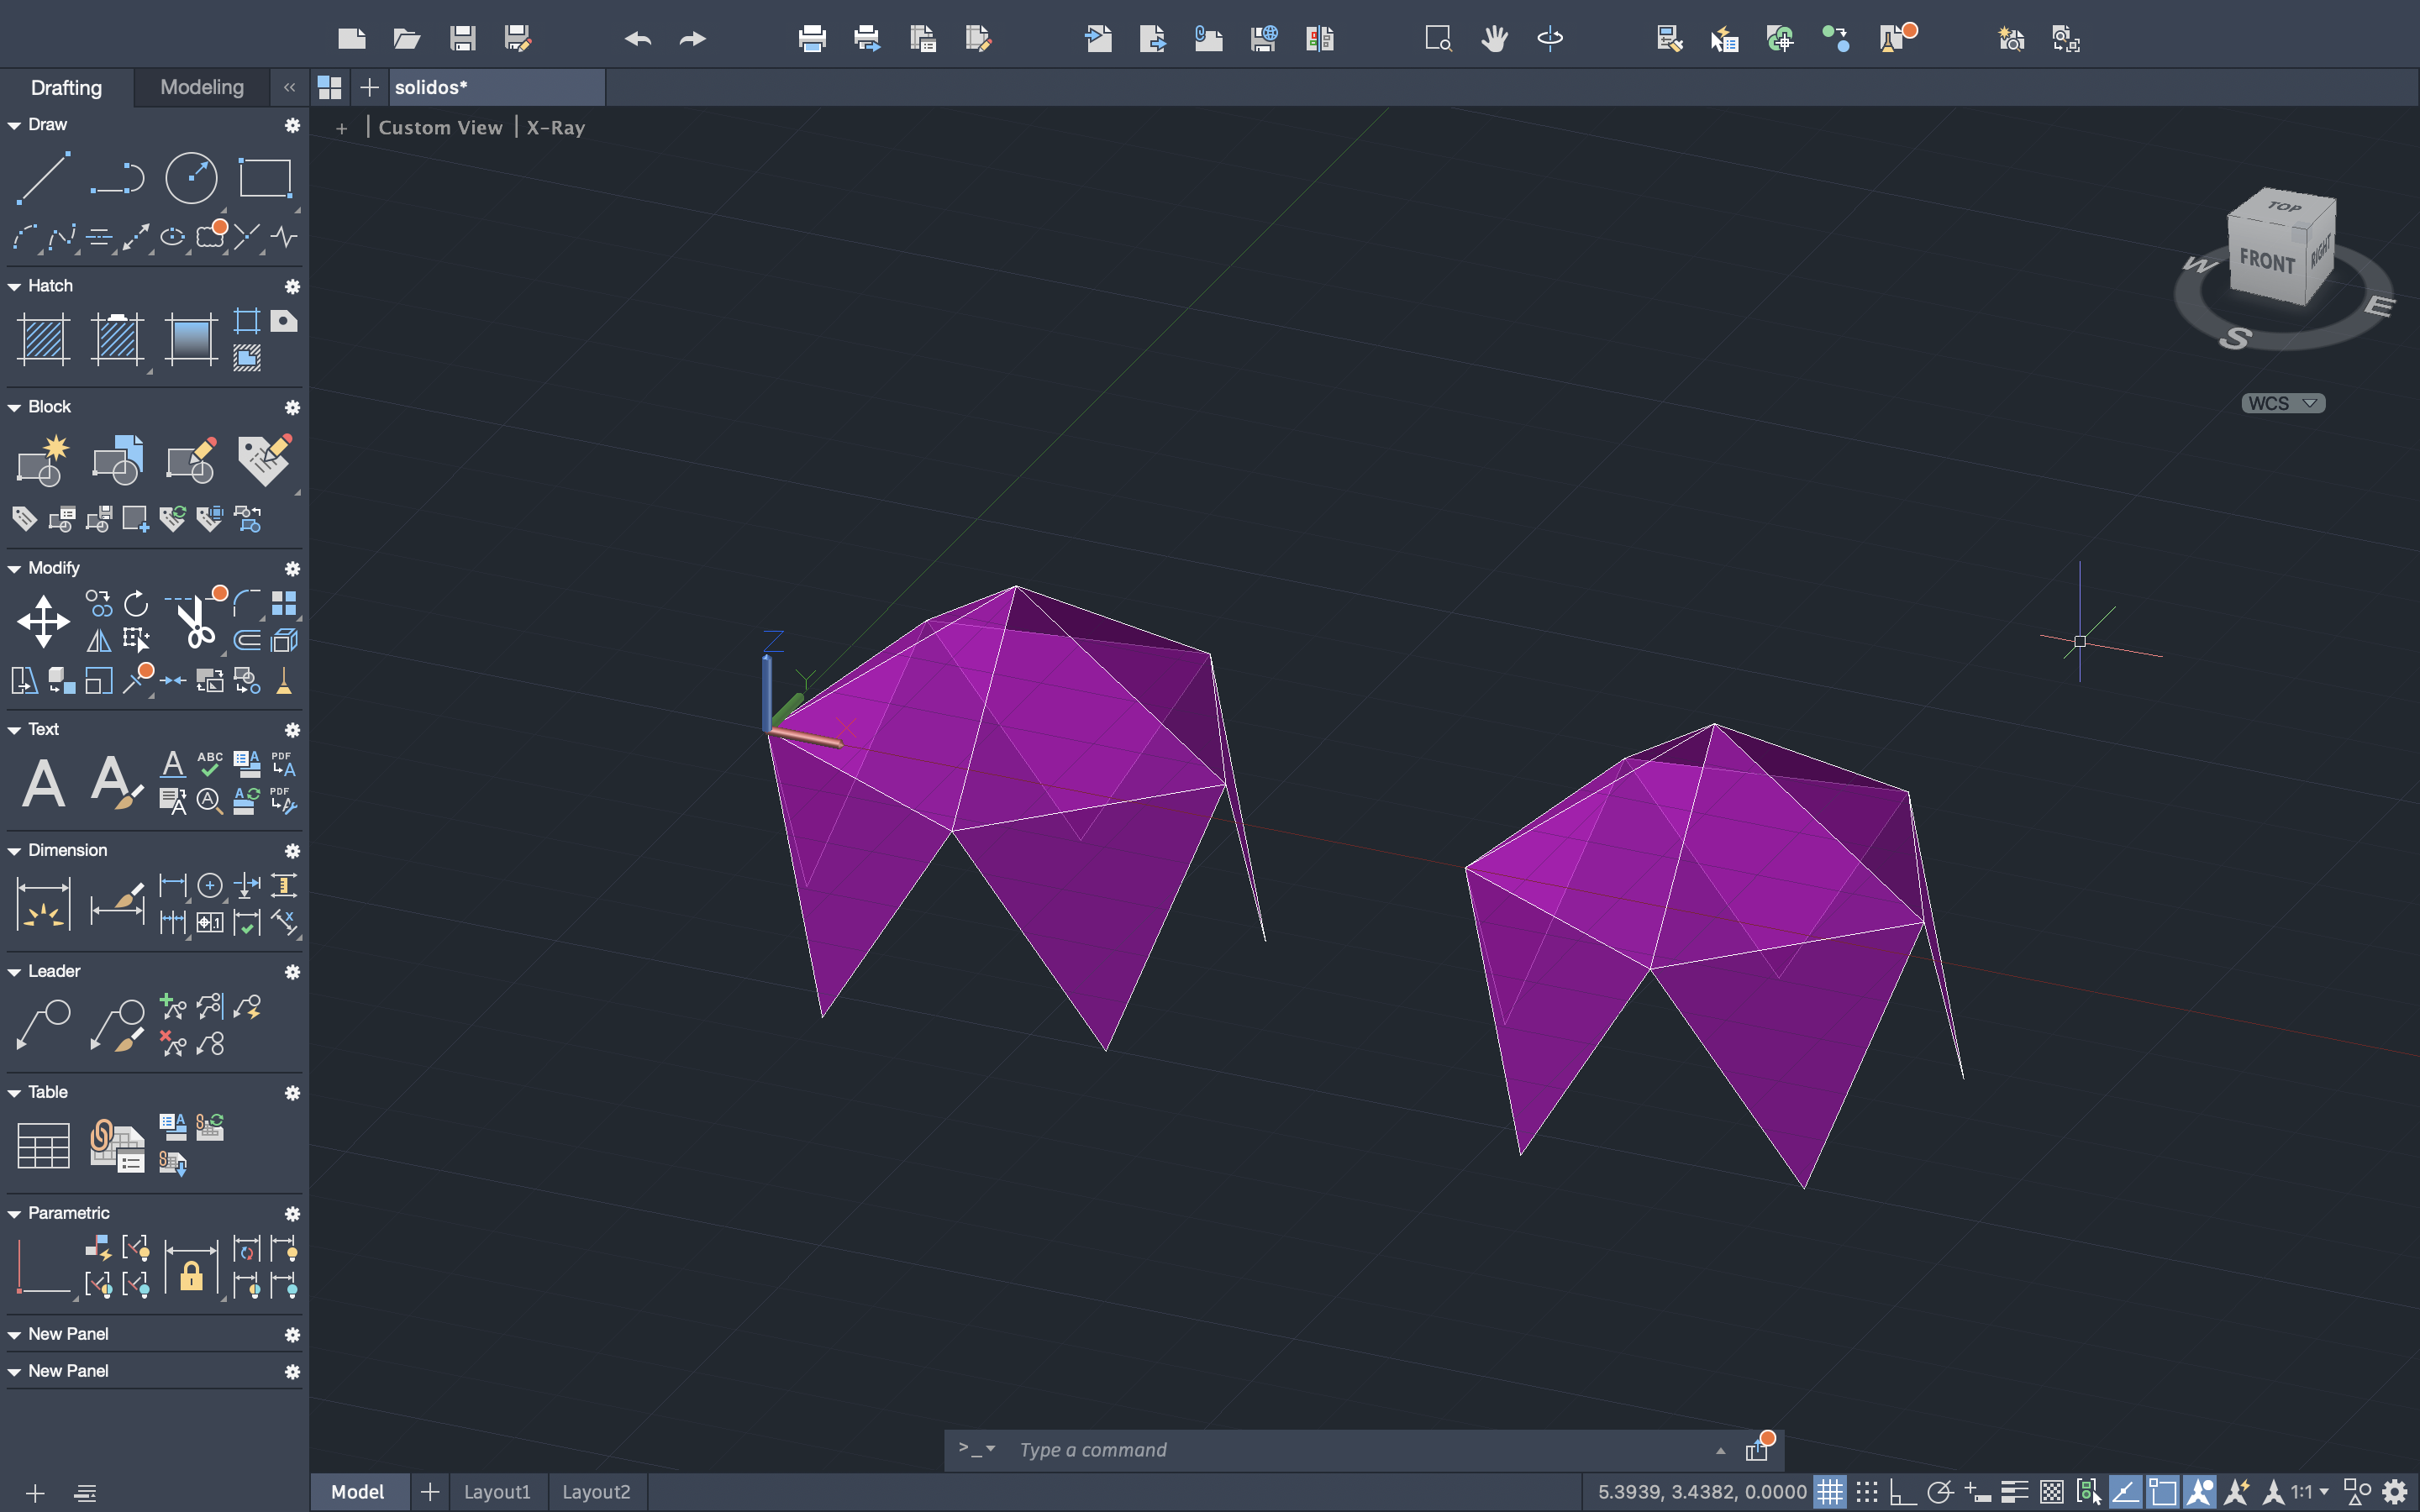
Task: Select the Multiline Text tool
Action: click(x=44, y=783)
